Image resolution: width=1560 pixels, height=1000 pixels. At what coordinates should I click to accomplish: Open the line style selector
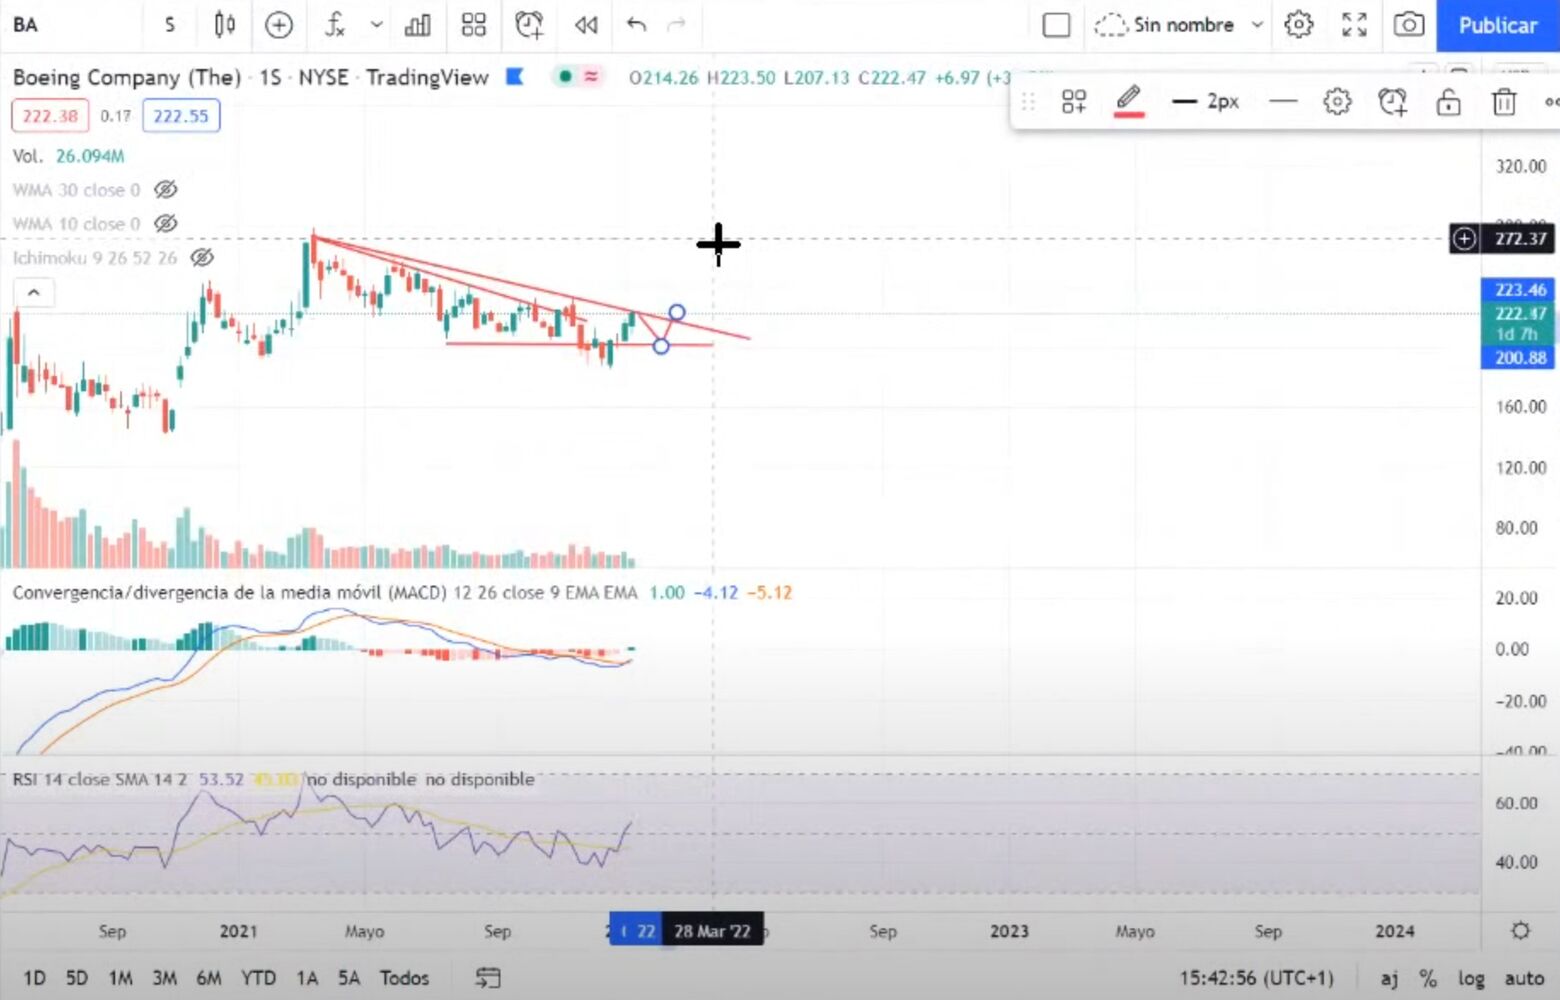point(1283,101)
